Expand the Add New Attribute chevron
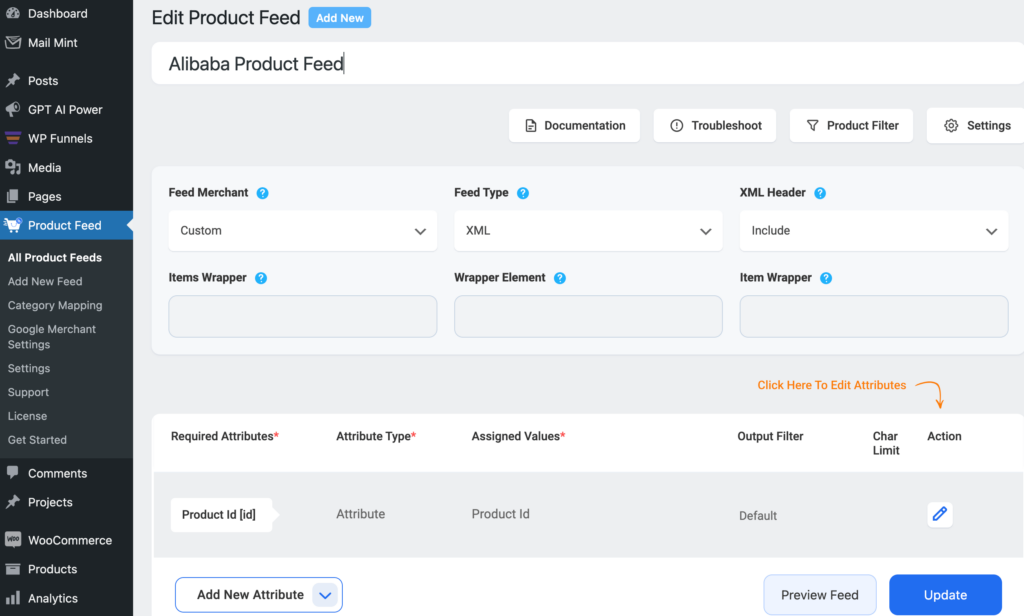The image size is (1024, 616). [325, 595]
